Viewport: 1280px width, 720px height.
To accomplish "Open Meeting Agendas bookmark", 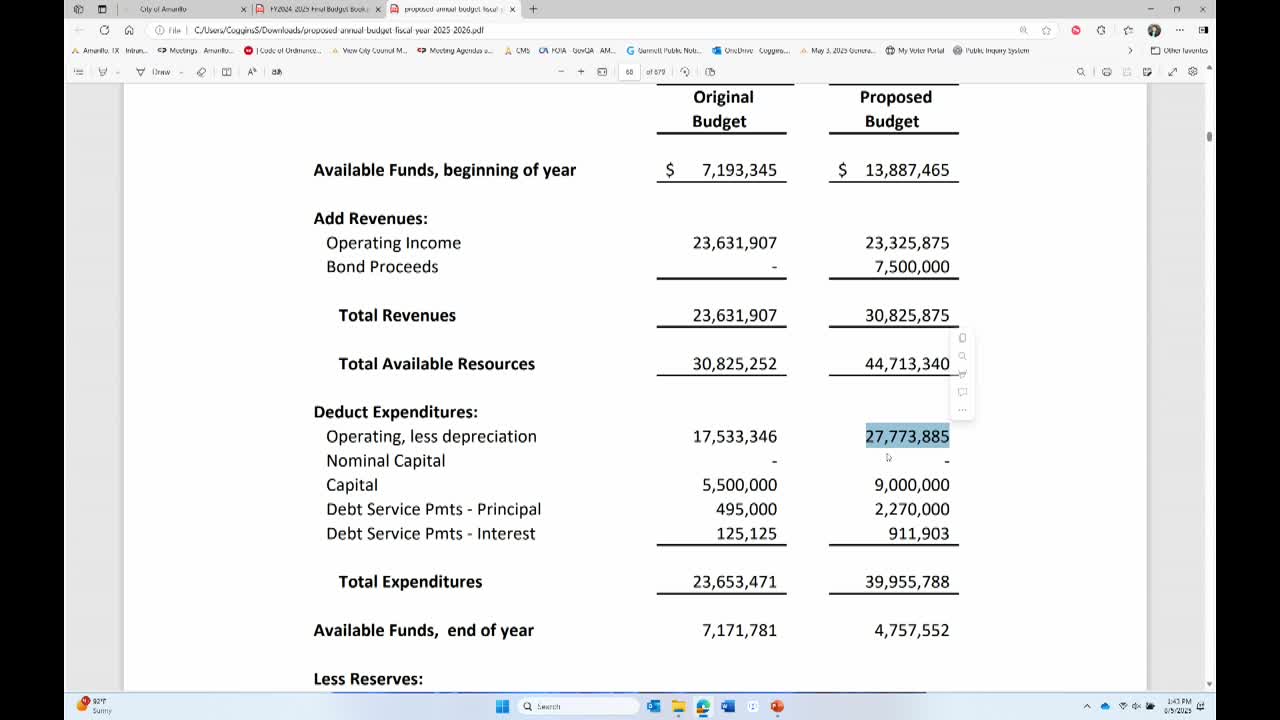I will [455, 50].
